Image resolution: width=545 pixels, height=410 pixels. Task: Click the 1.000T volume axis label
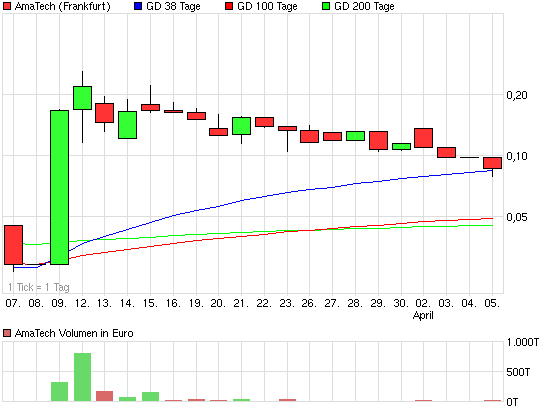[x=523, y=342]
